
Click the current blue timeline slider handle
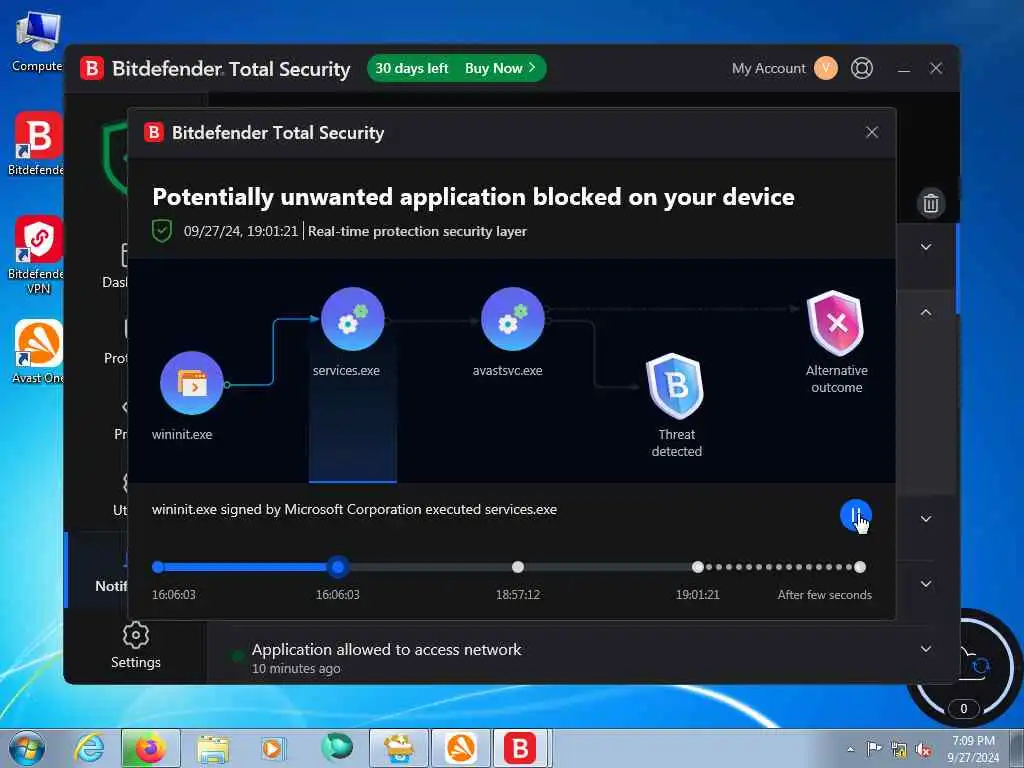(x=338, y=567)
